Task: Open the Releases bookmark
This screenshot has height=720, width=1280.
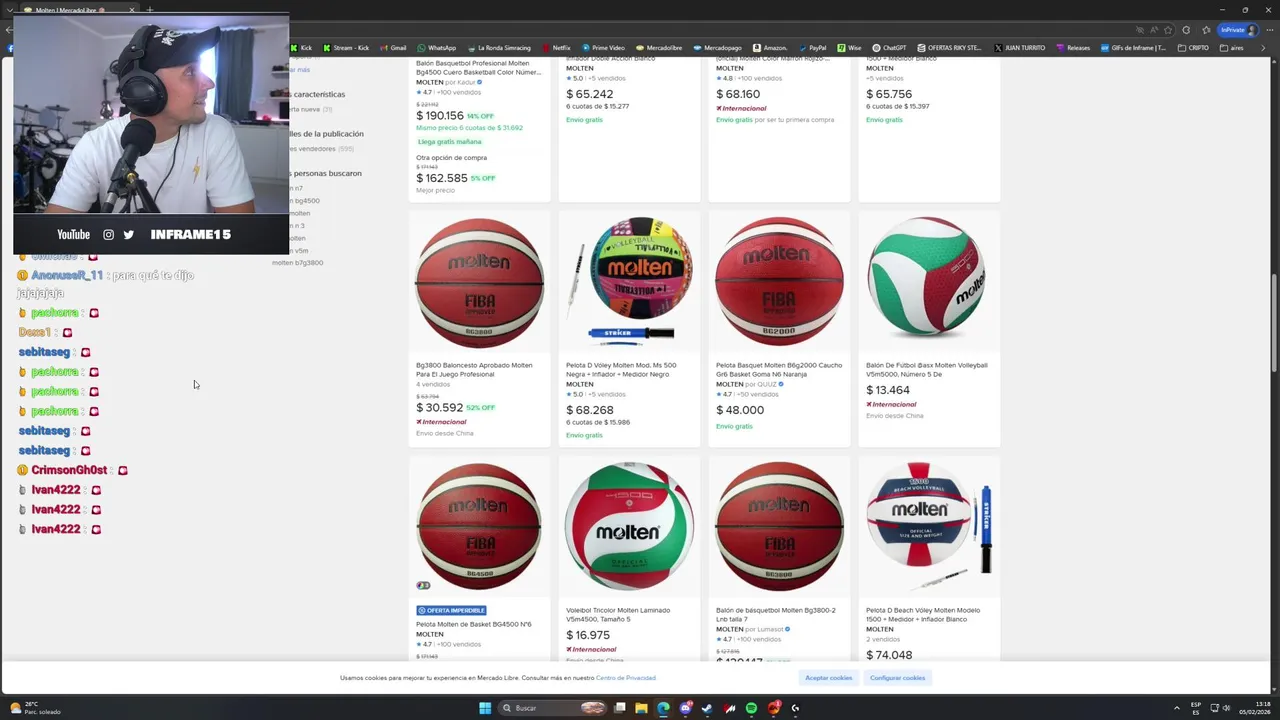Action: (x=1073, y=47)
